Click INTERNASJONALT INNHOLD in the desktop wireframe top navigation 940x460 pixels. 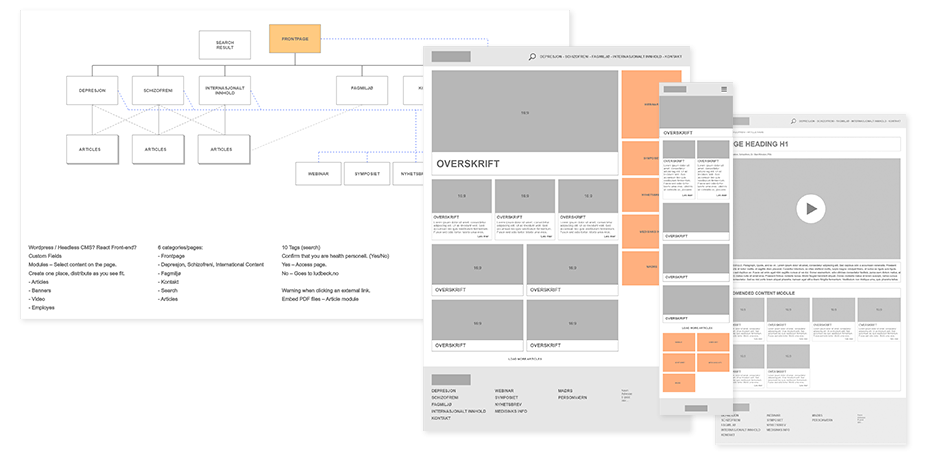click(x=638, y=57)
